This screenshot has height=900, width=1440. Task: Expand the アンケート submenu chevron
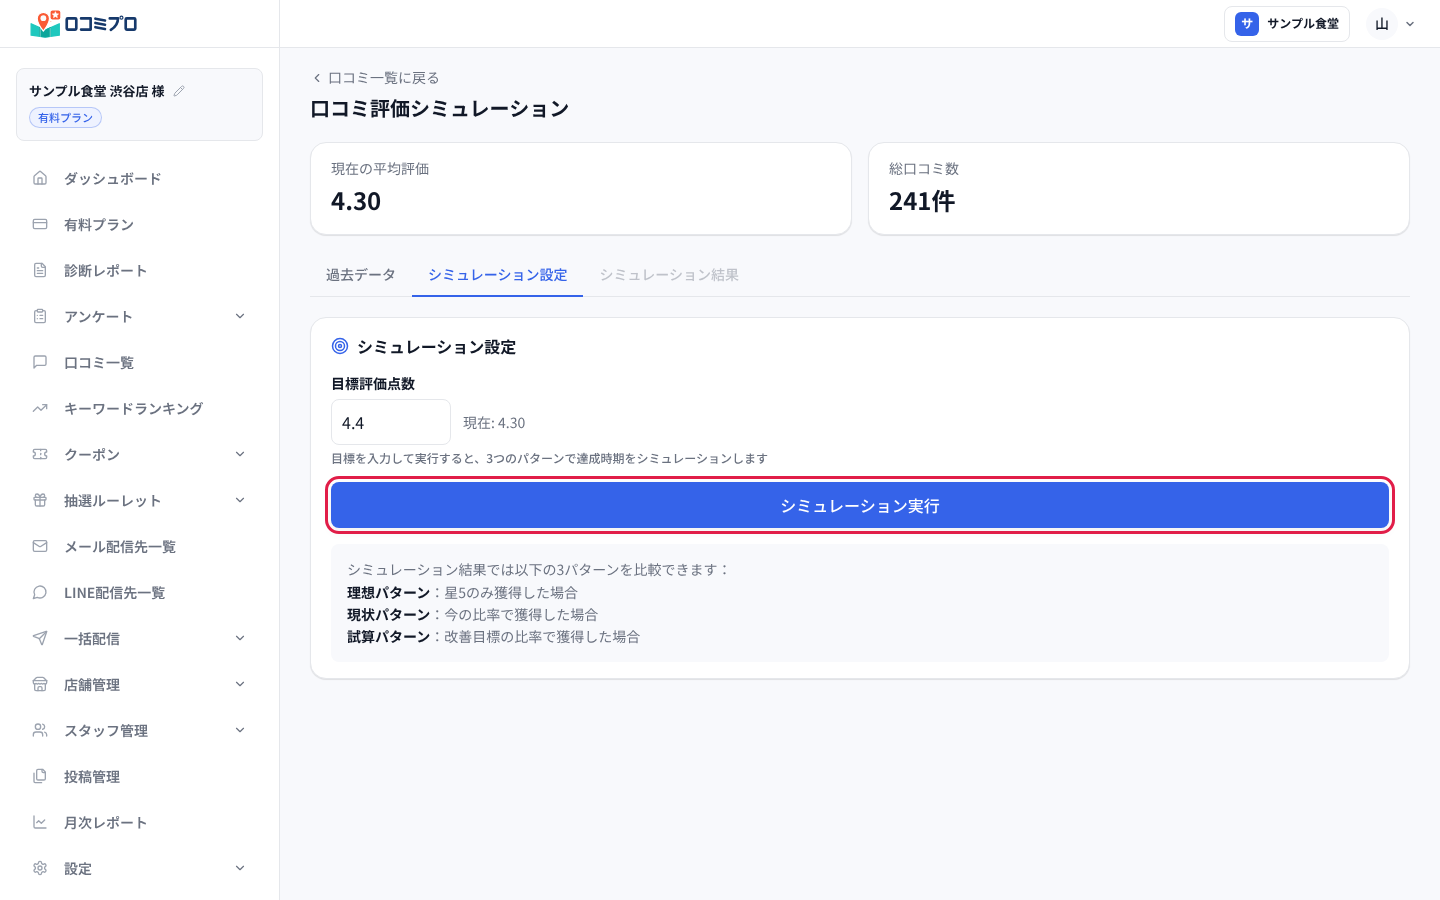point(240,316)
